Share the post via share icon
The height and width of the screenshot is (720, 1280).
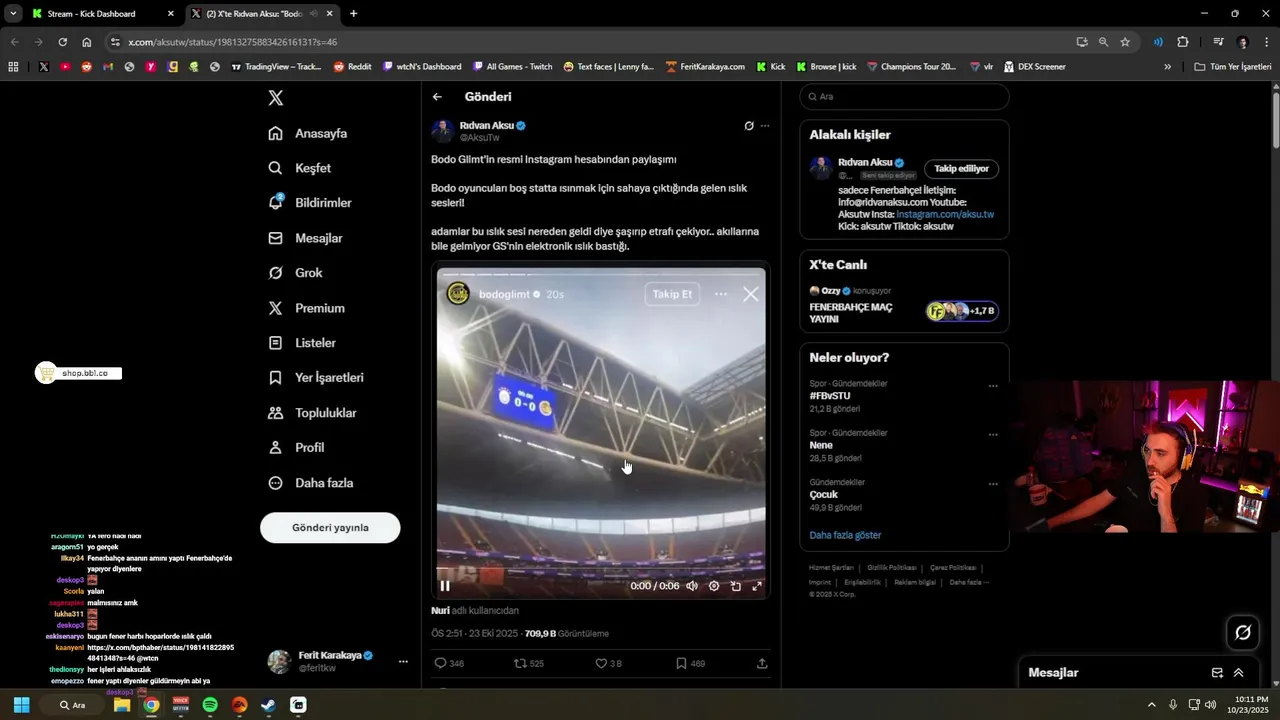tap(762, 663)
